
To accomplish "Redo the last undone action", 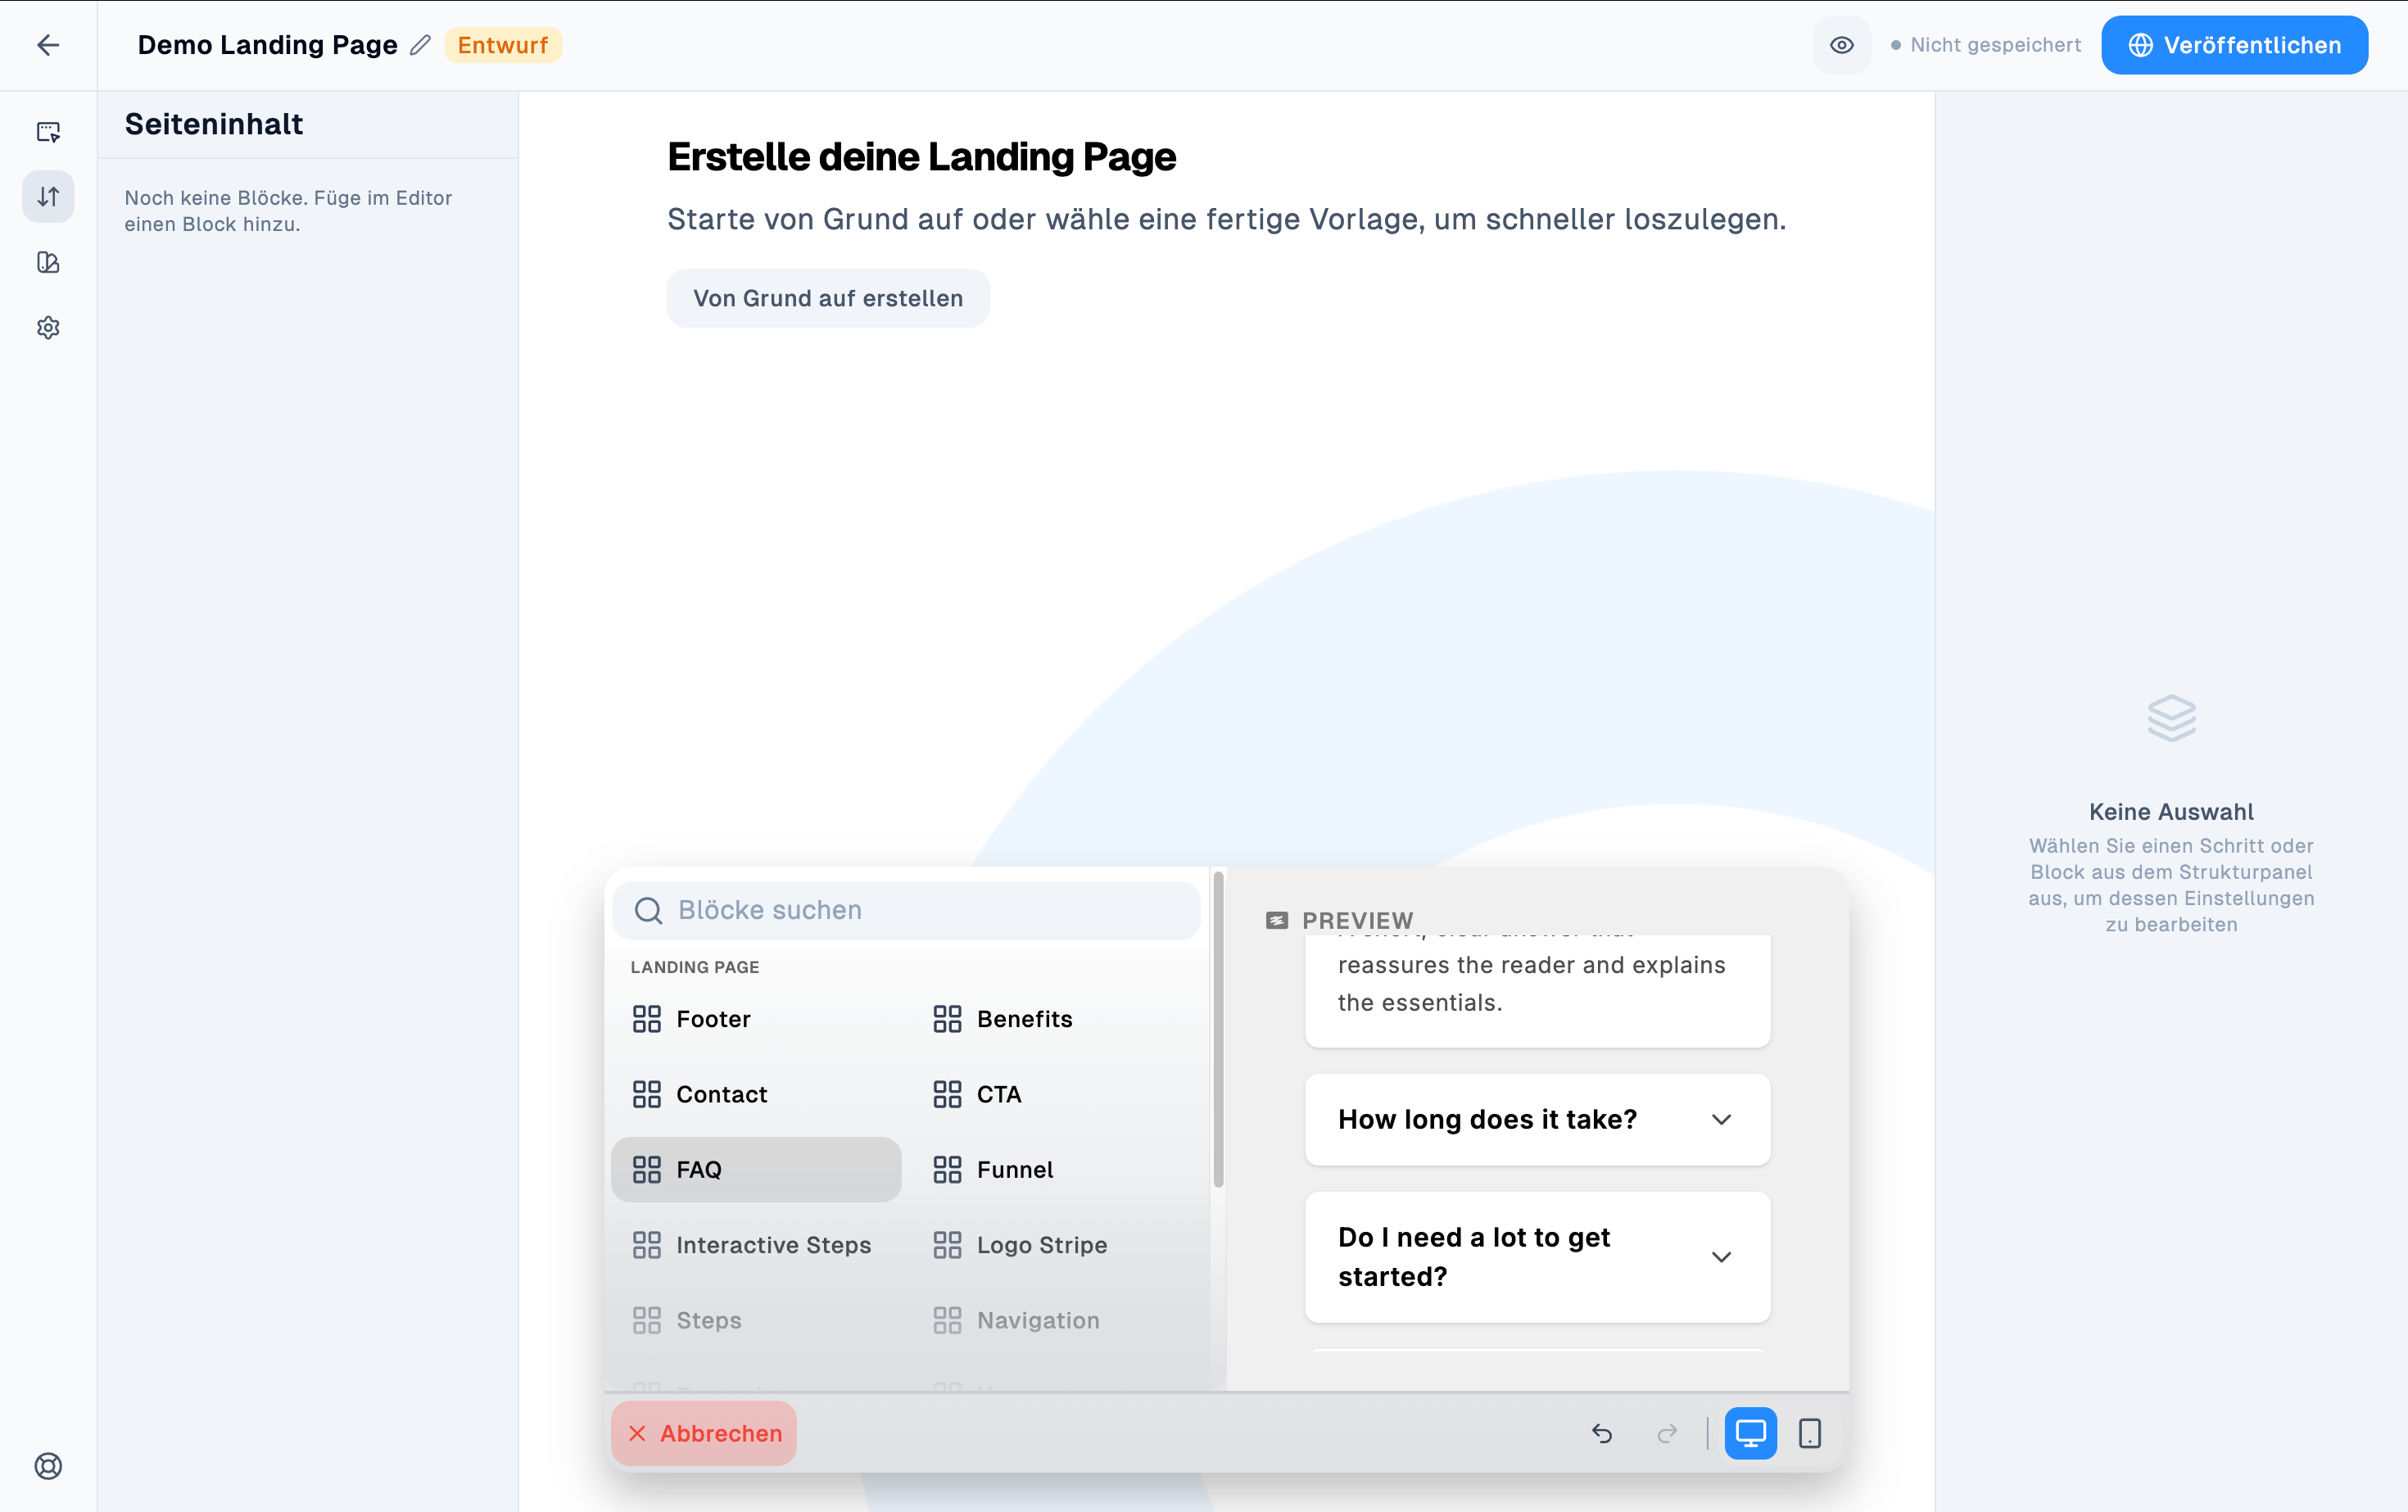I will pos(1667,1434).
